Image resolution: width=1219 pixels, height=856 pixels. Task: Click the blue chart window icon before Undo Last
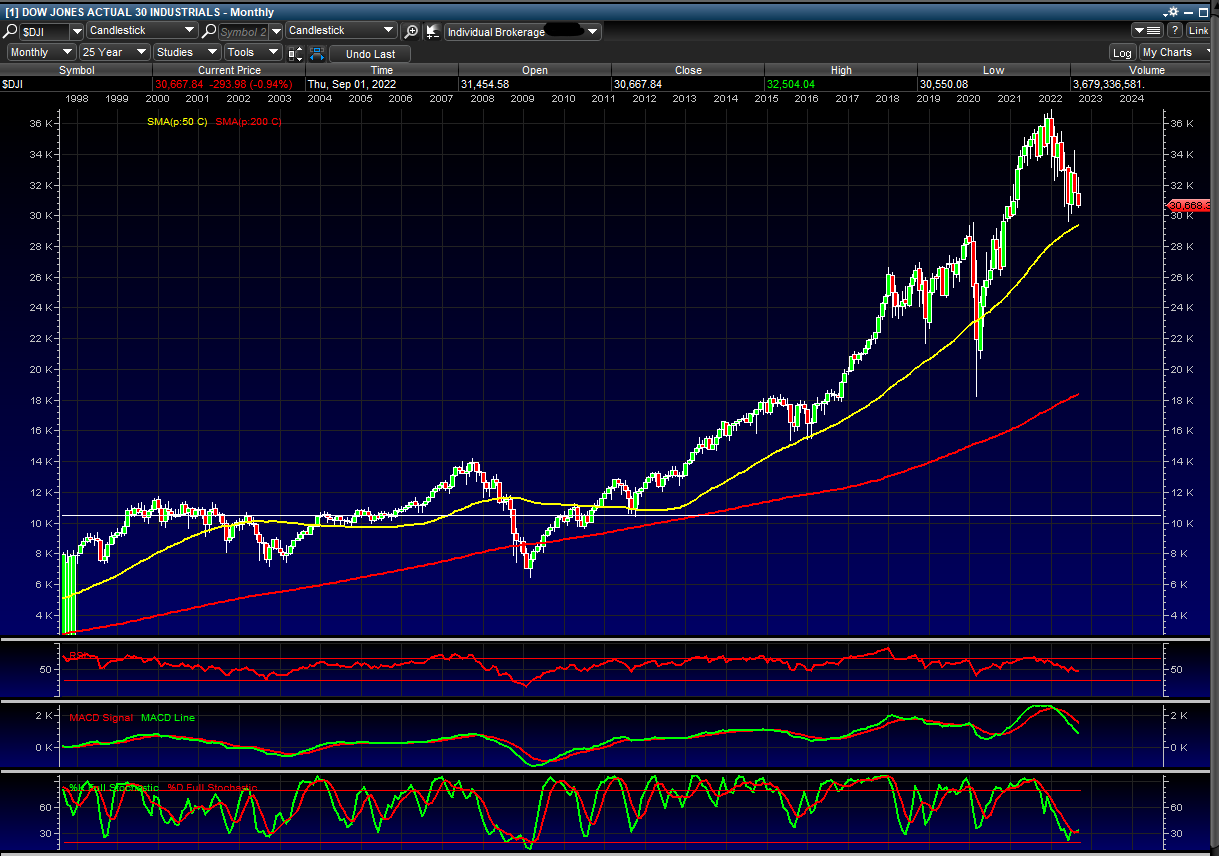point(315,53)
